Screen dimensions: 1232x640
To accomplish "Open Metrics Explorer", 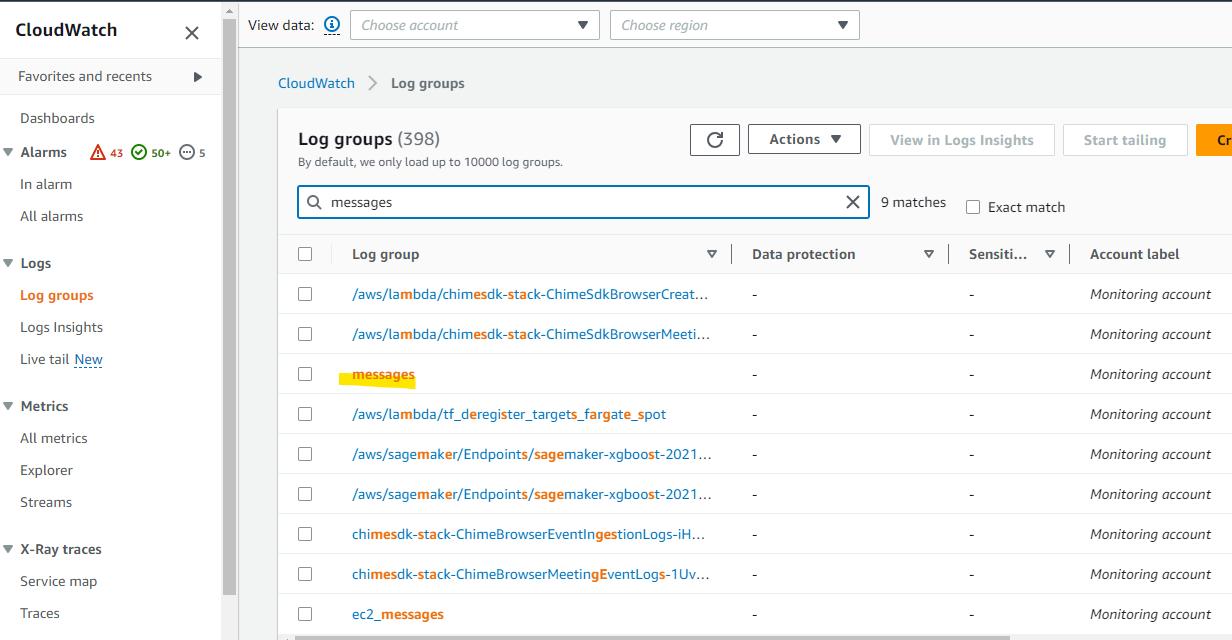I will (46, 470).
